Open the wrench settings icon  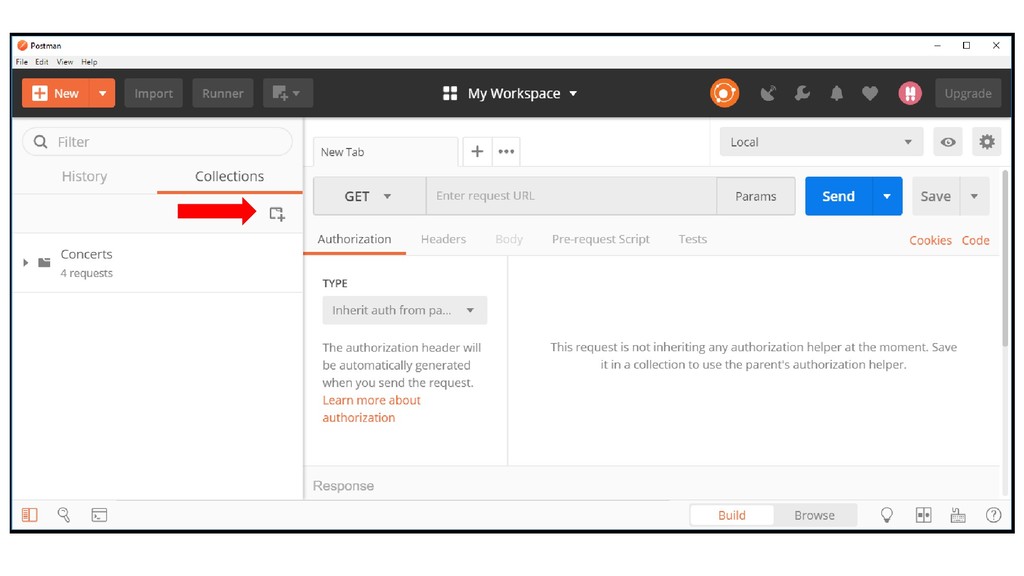802,93
